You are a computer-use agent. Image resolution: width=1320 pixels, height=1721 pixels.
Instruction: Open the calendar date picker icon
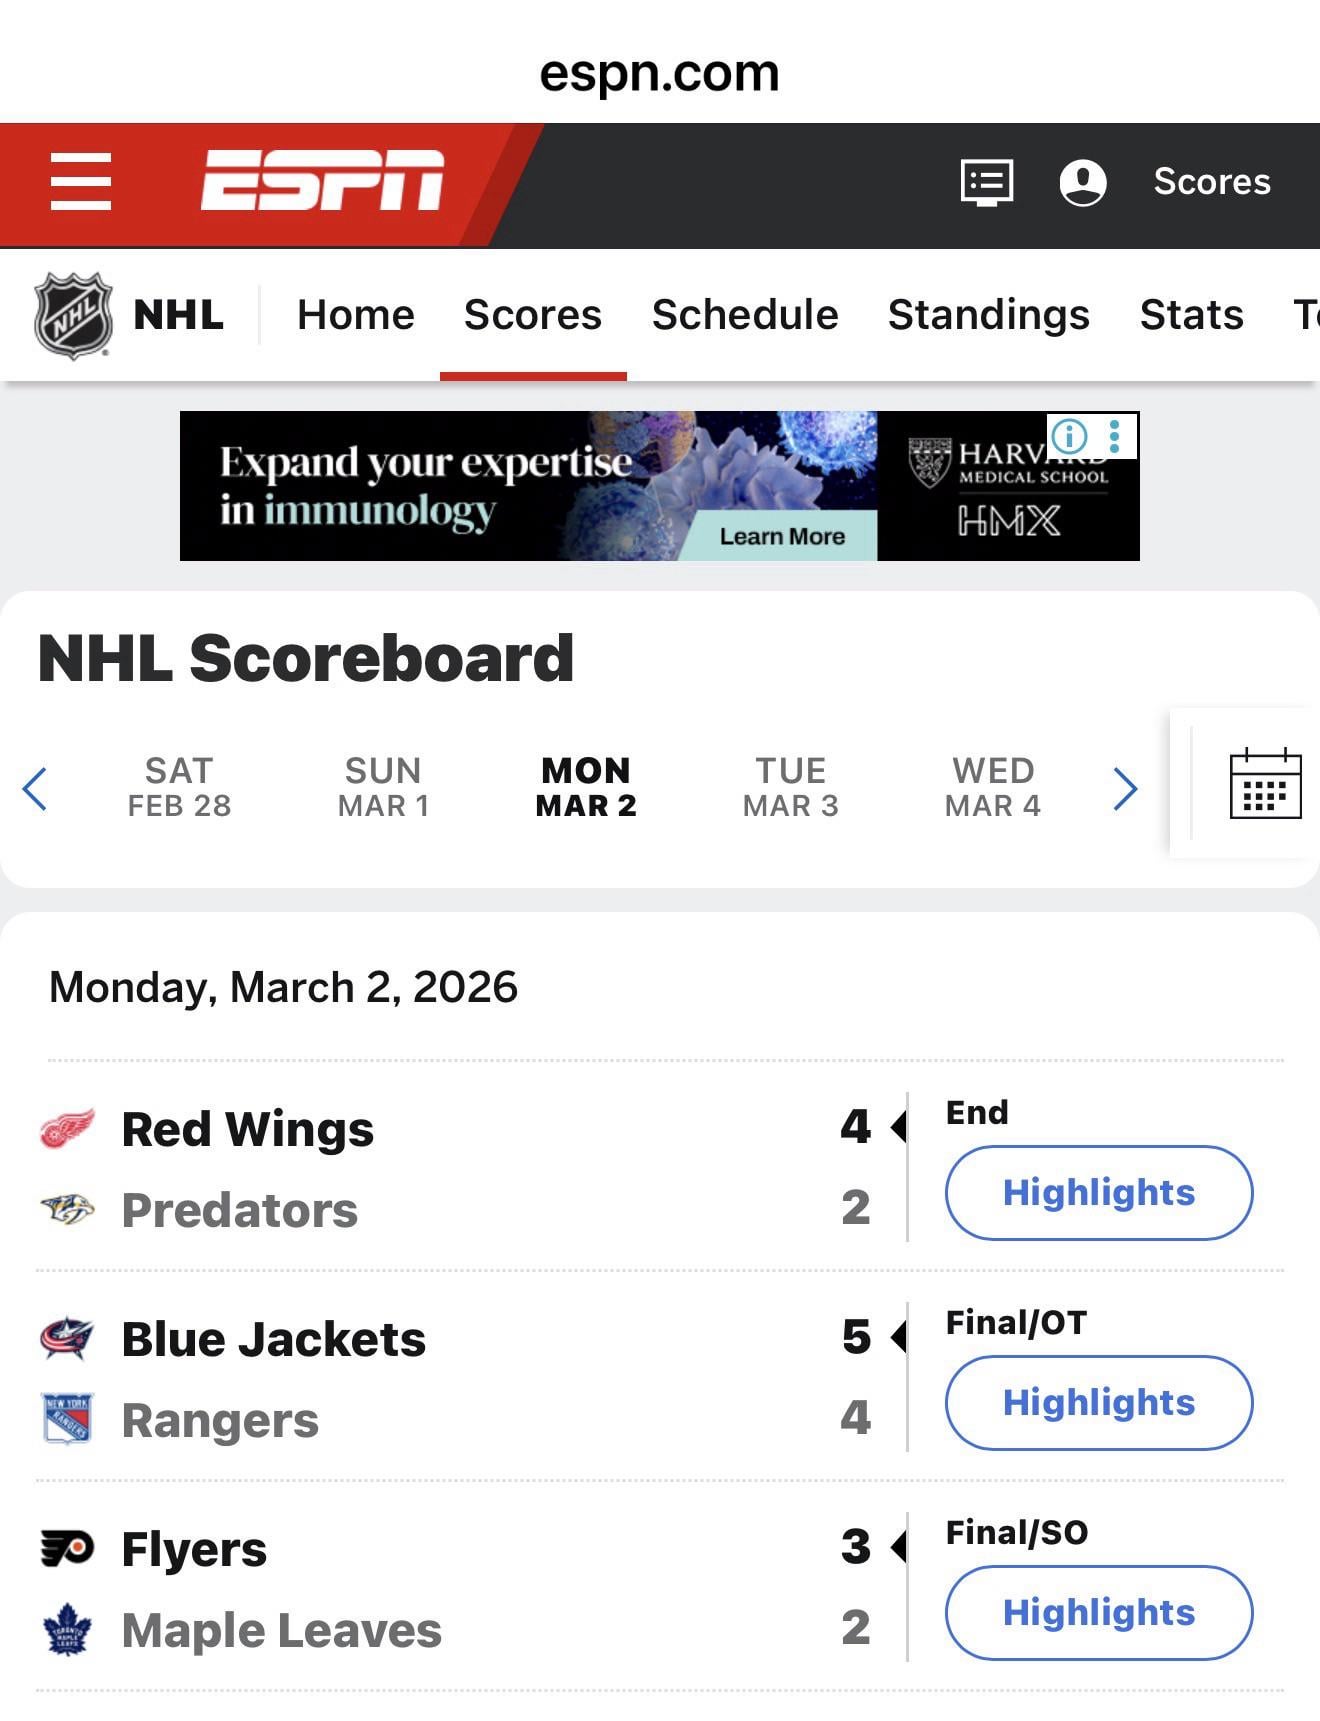[x=1265, y=785]
